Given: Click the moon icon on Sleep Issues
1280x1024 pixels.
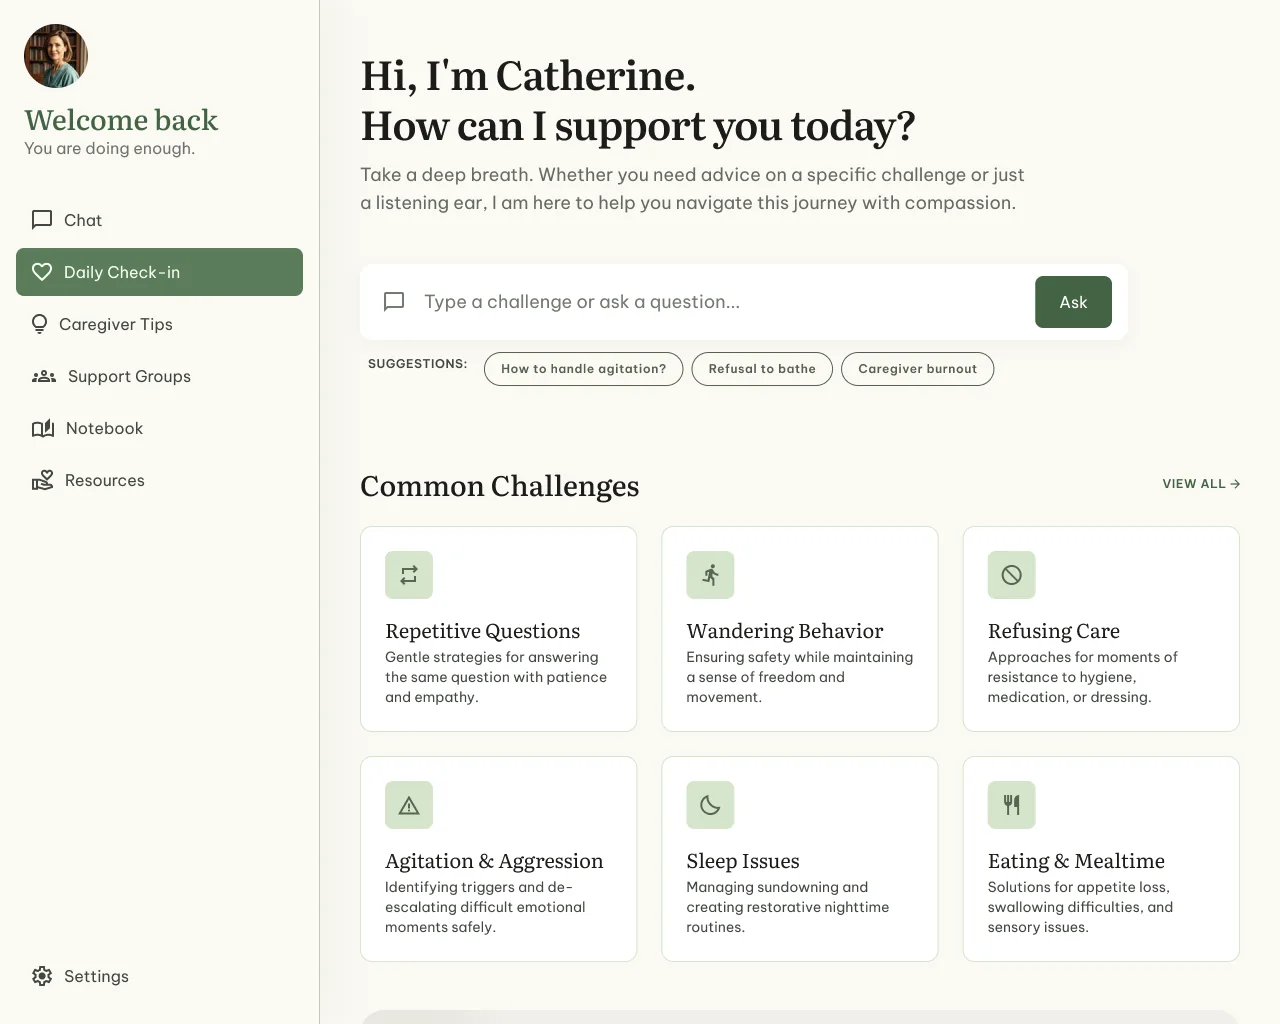Looking at the screenshot, I should click(x=710, y=805).
